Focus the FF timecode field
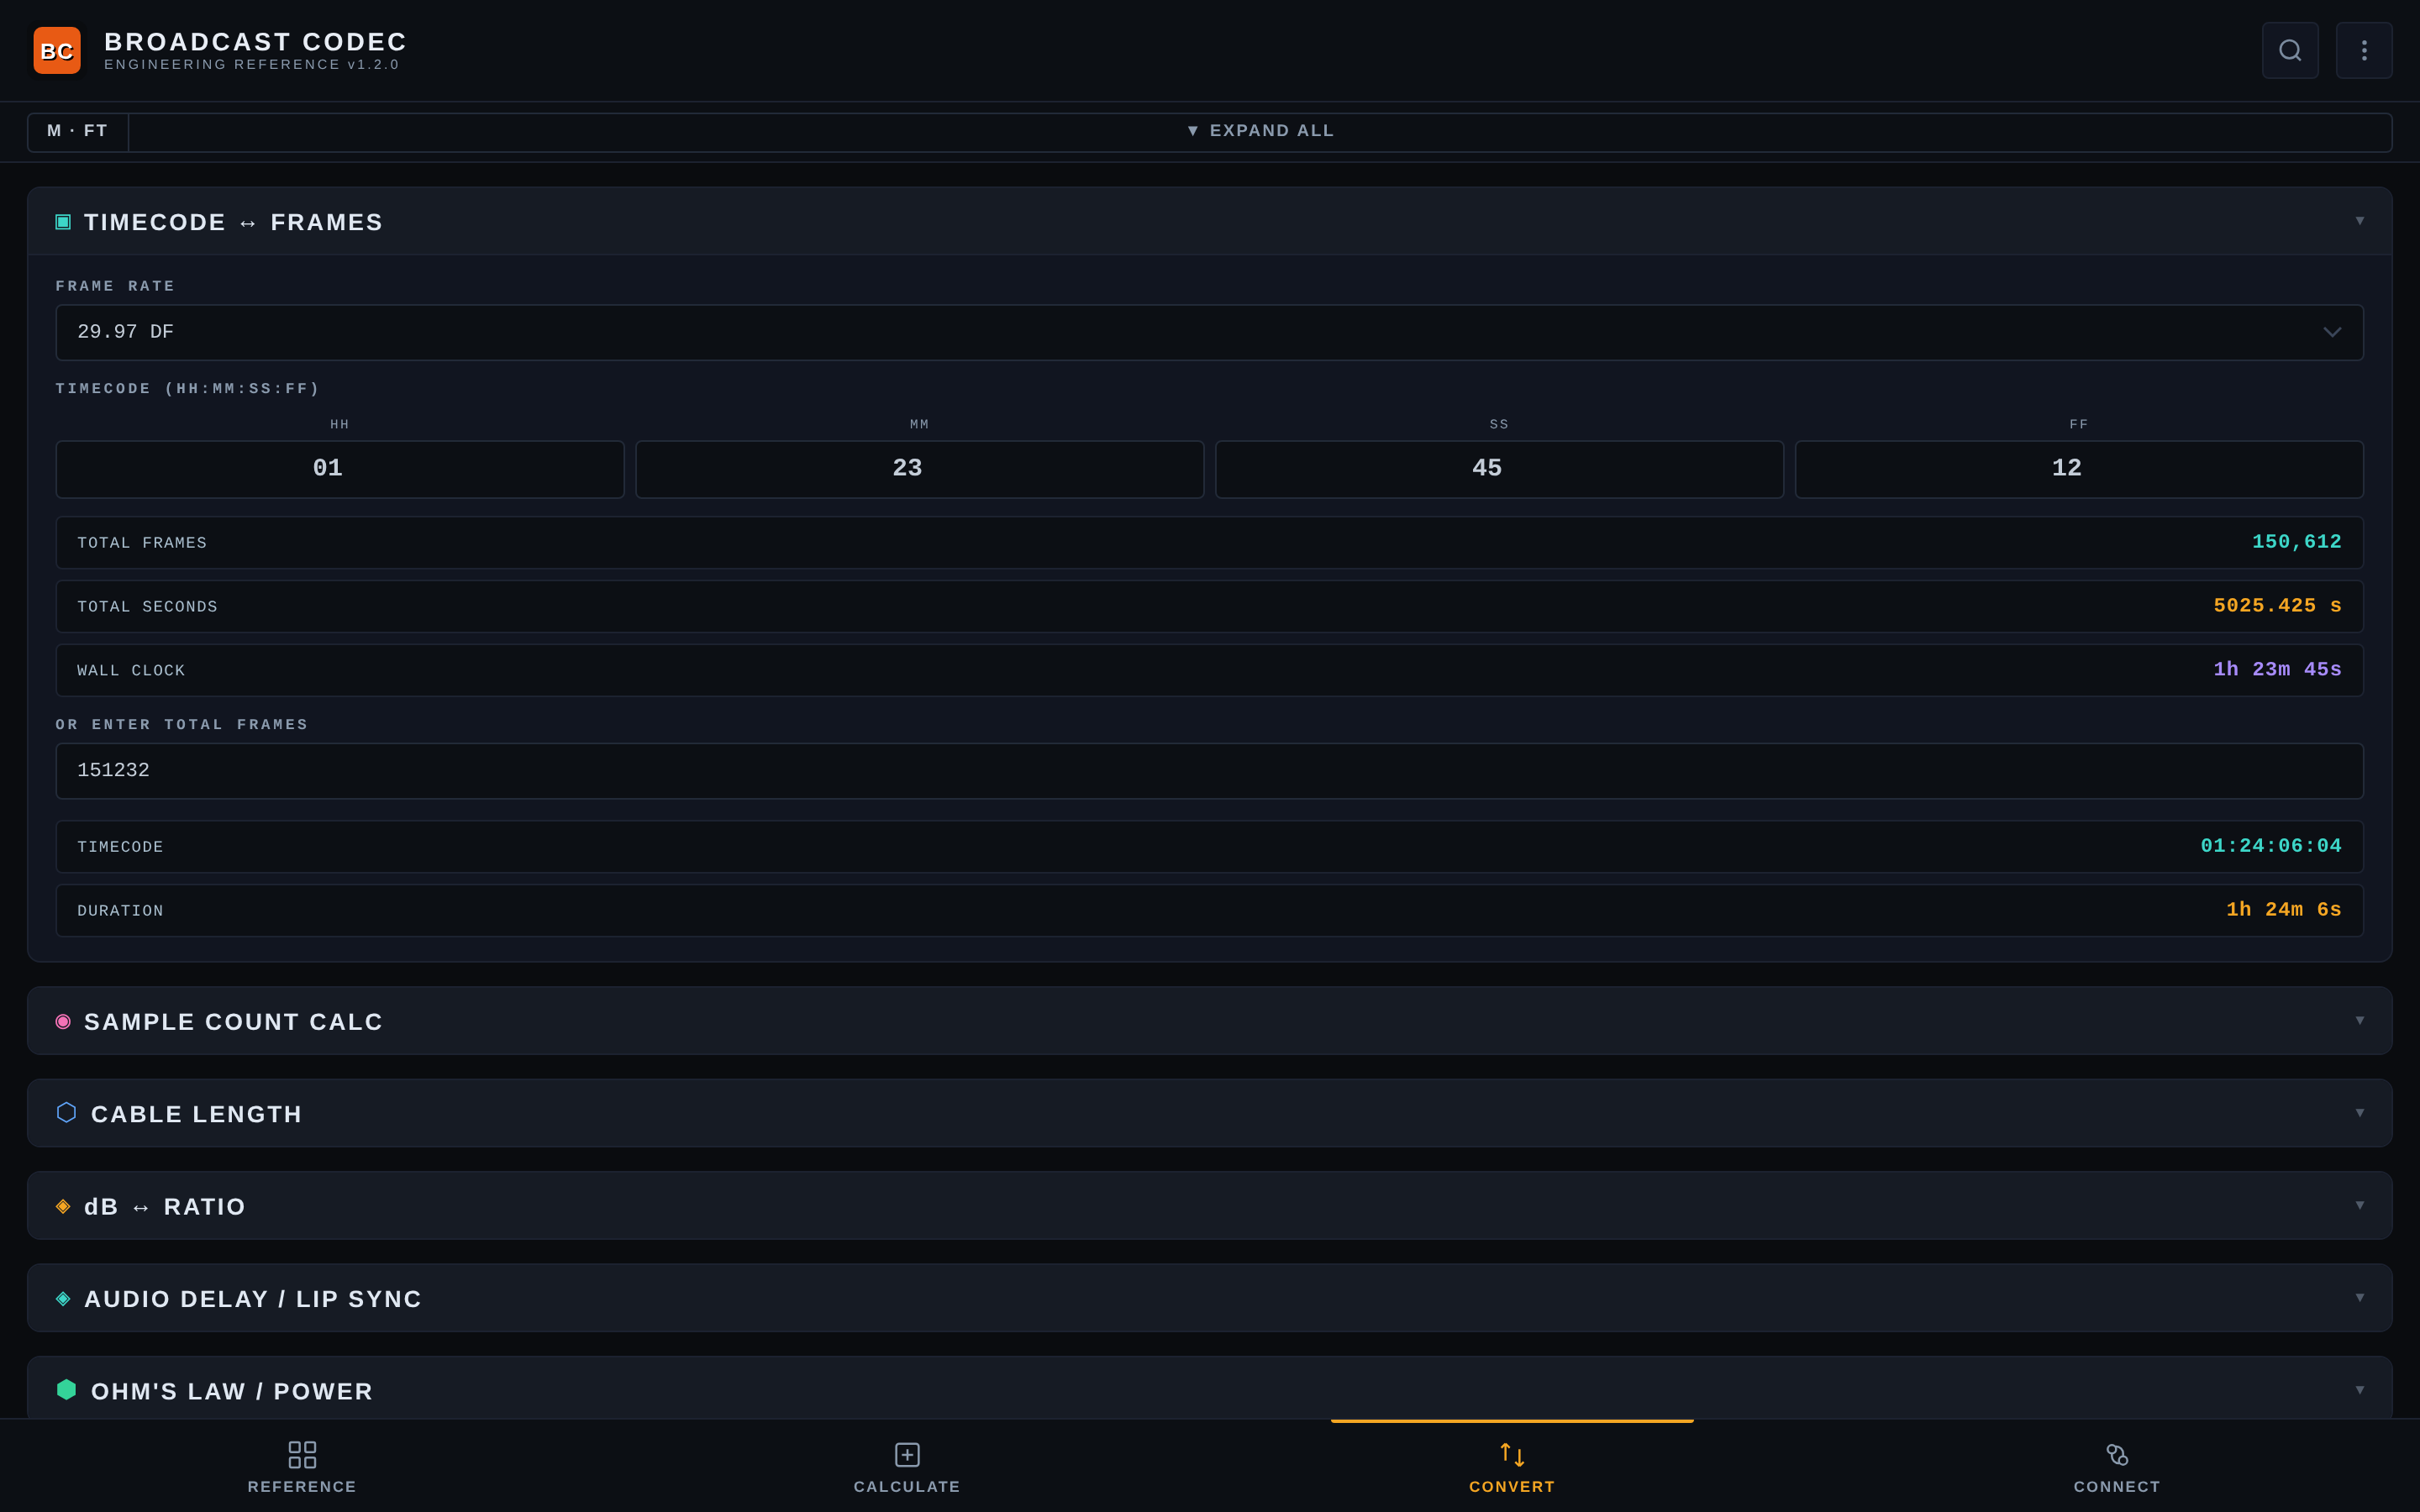This screenshot has width=2420, height=1512. (x=2079, y=469)
